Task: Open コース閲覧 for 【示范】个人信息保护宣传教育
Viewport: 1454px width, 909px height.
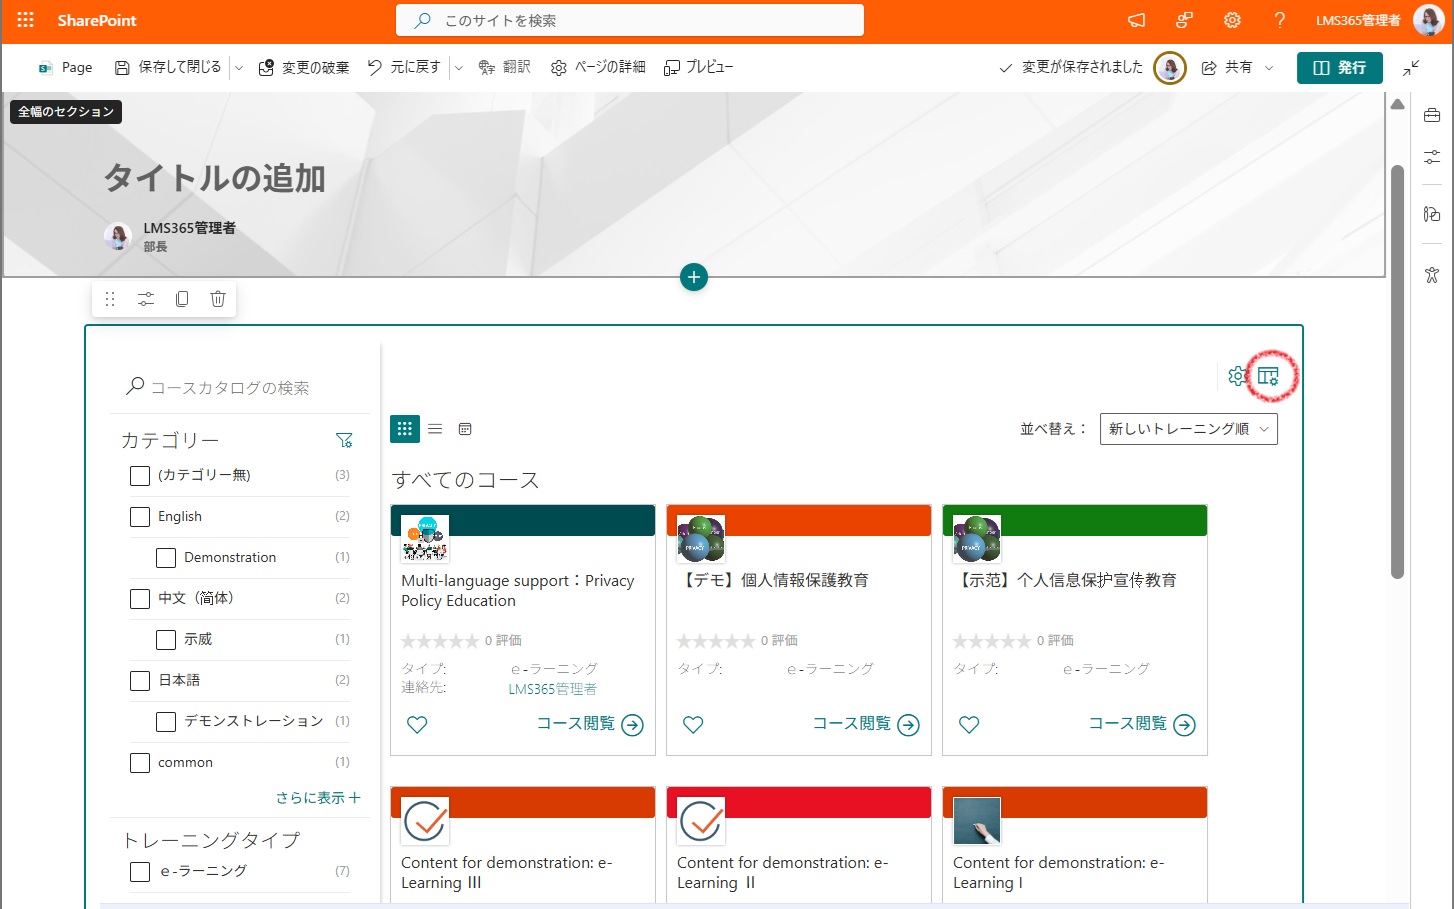Action: click(1142, 724)
